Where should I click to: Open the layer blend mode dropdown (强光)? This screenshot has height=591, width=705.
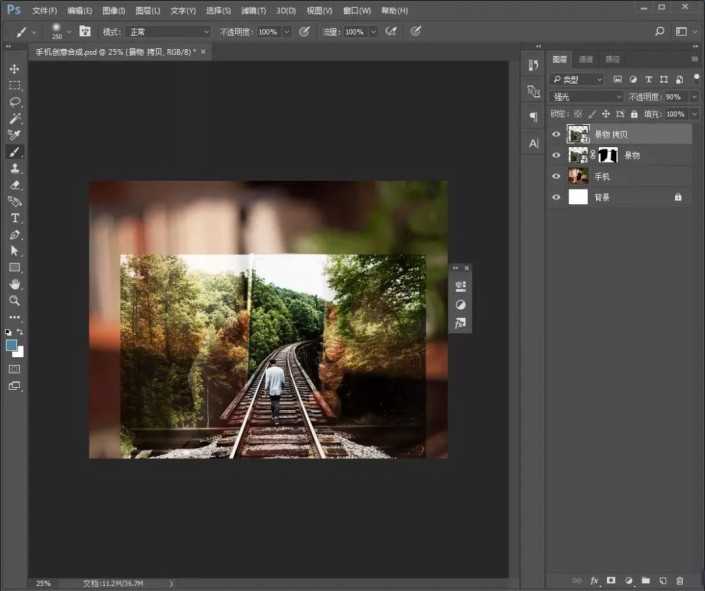[x=587, y=97]
